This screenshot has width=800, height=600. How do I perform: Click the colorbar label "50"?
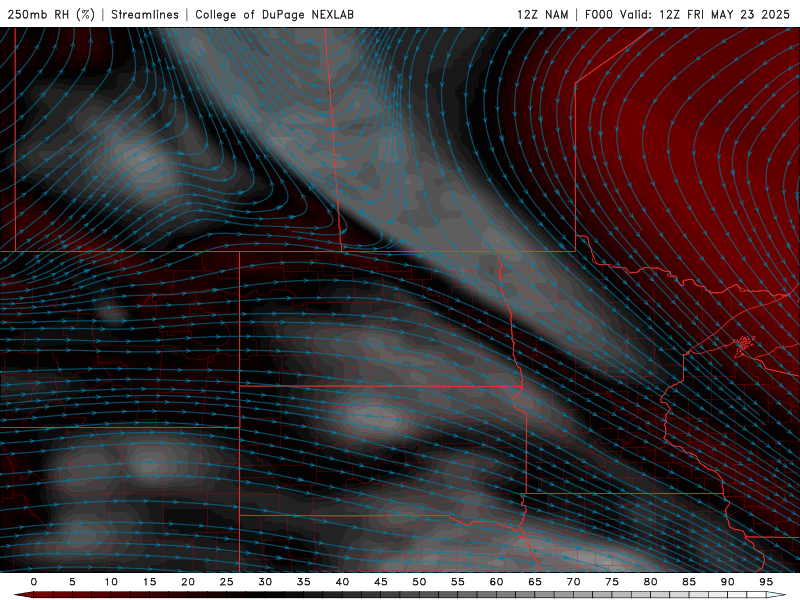[419, 582]
